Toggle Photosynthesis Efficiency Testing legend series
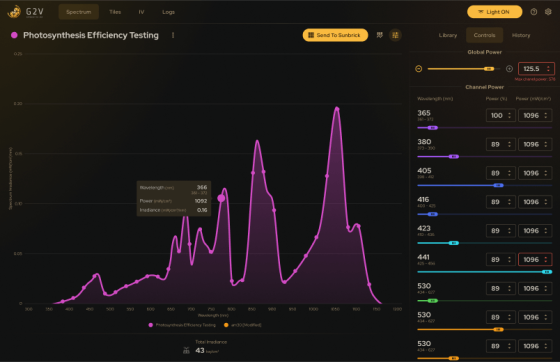This screenshot has height=362, width=560. pos(182,325)
